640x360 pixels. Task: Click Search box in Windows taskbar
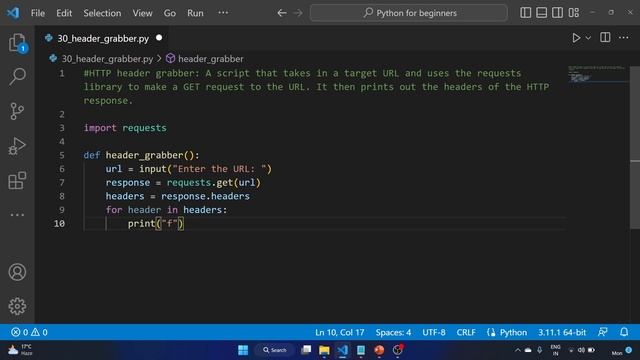tap(275, 350)
